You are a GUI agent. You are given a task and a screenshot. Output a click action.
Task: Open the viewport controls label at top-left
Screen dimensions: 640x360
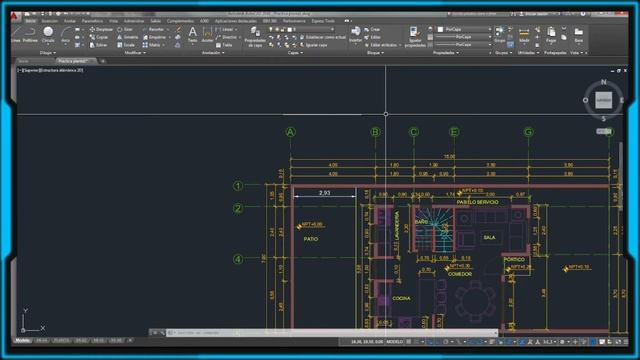(x=51, y=70)
